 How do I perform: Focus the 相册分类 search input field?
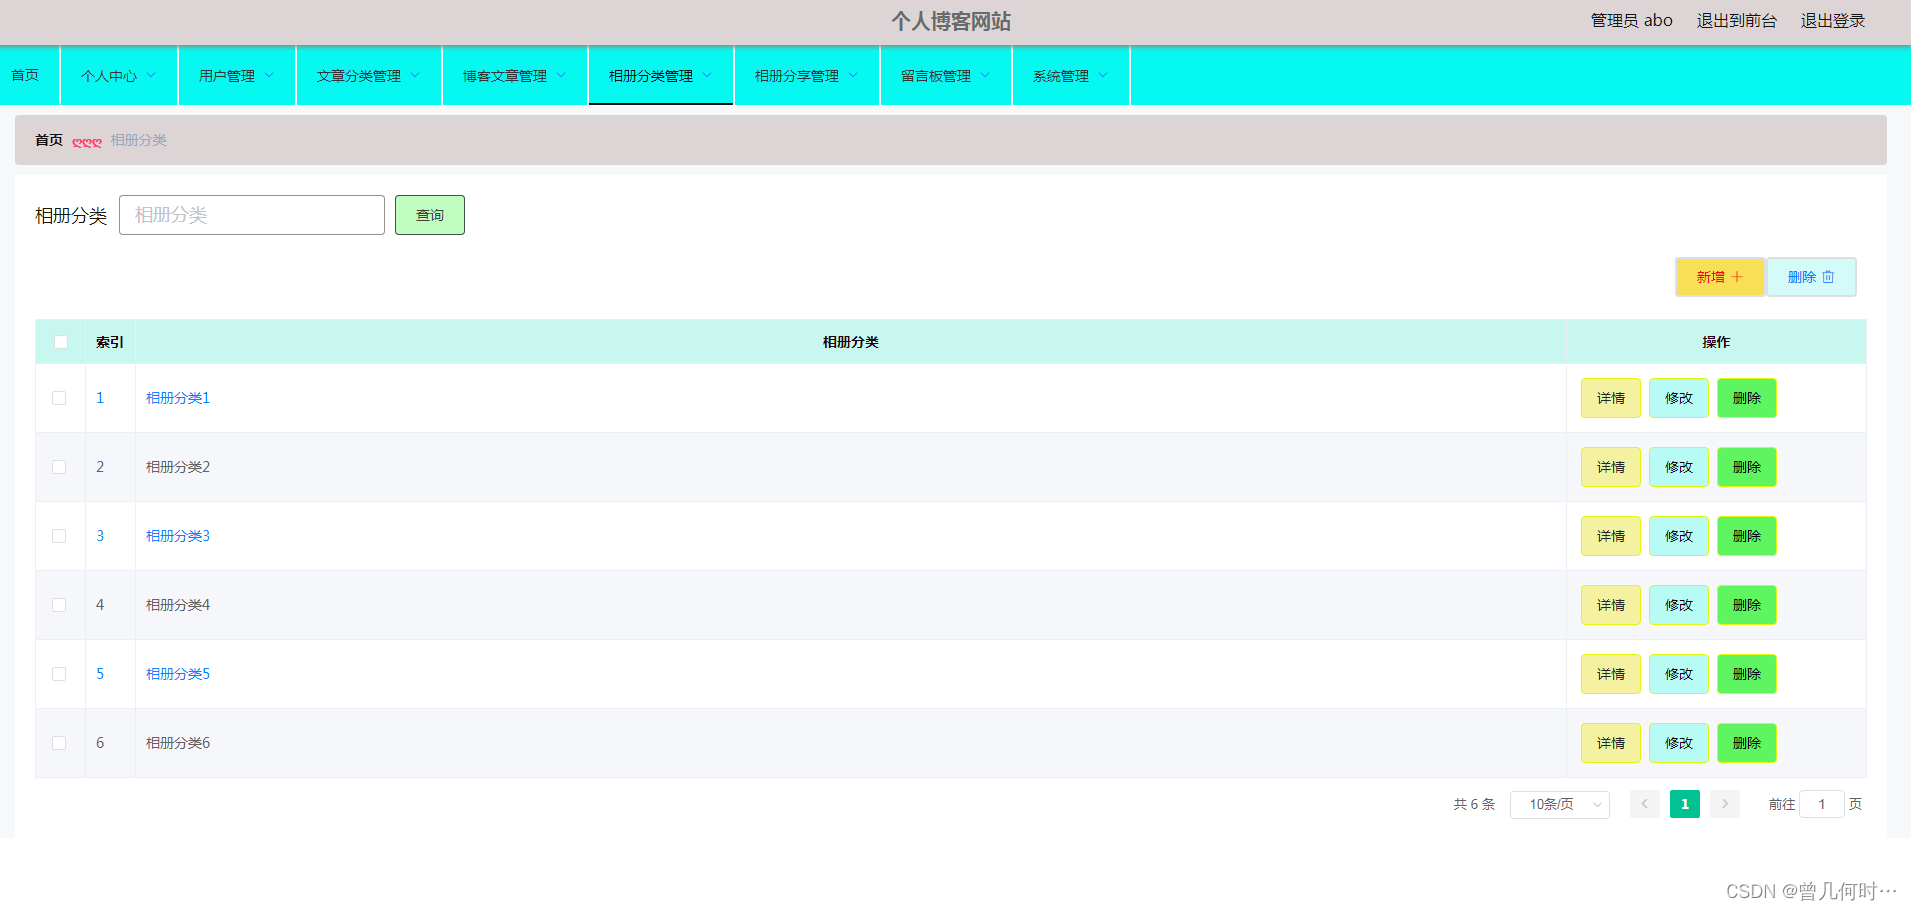tap(252, 215)
